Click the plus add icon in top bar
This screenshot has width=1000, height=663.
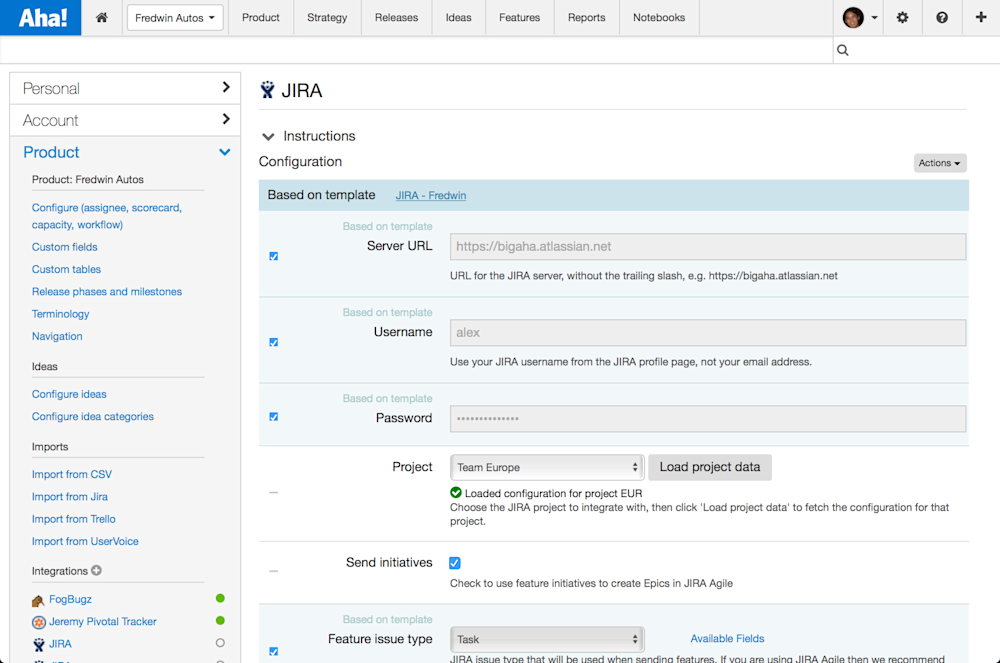point(981,17)
